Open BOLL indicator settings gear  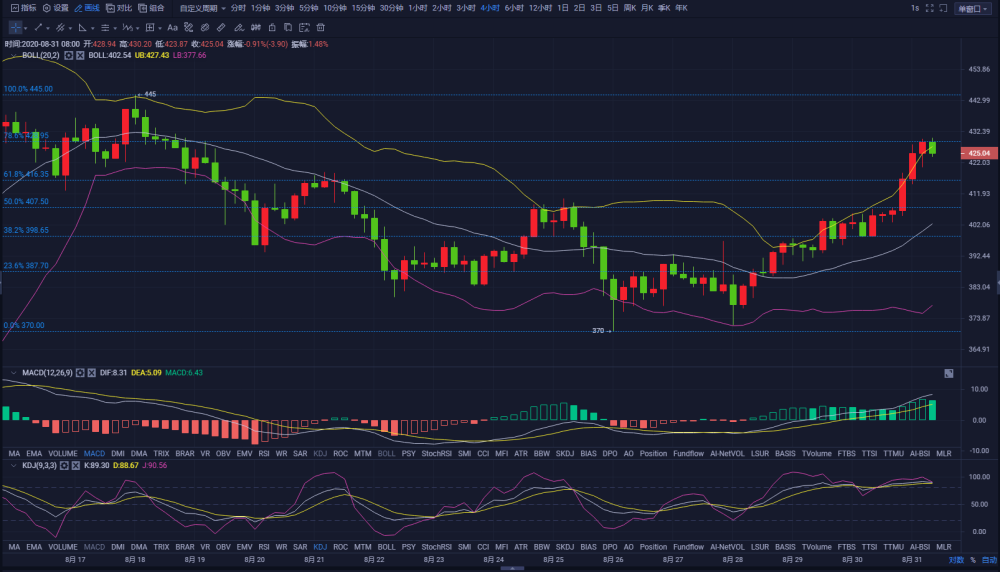click(x=69, y=55)
